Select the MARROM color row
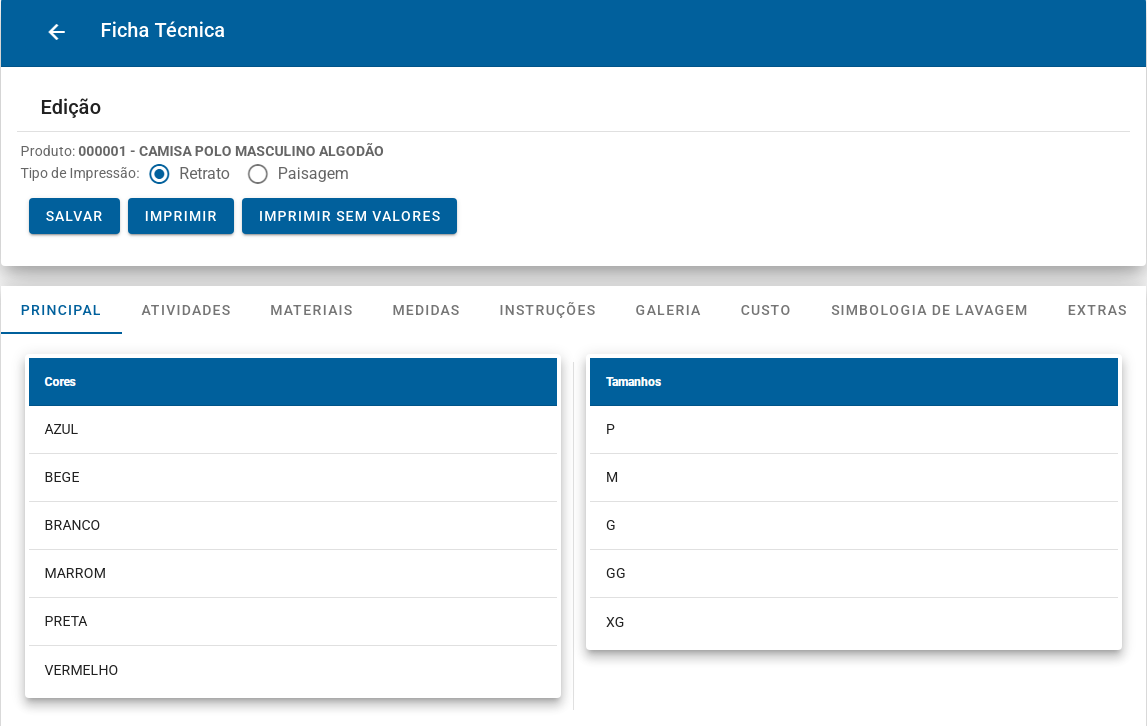The width and height of the screenshot is (1147, 726). click(293, 574)
